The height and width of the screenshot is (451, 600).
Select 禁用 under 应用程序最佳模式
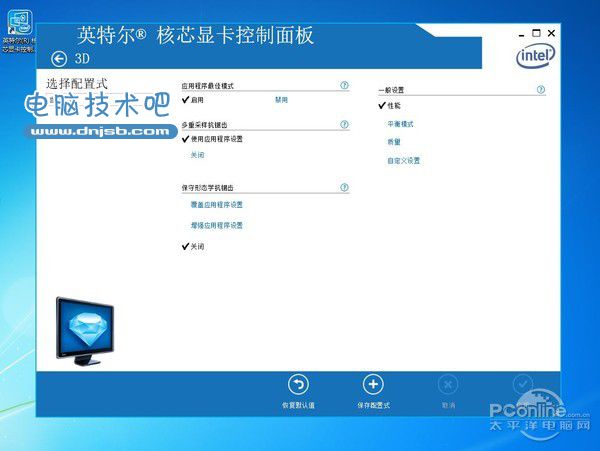click(x=281, y=100)
